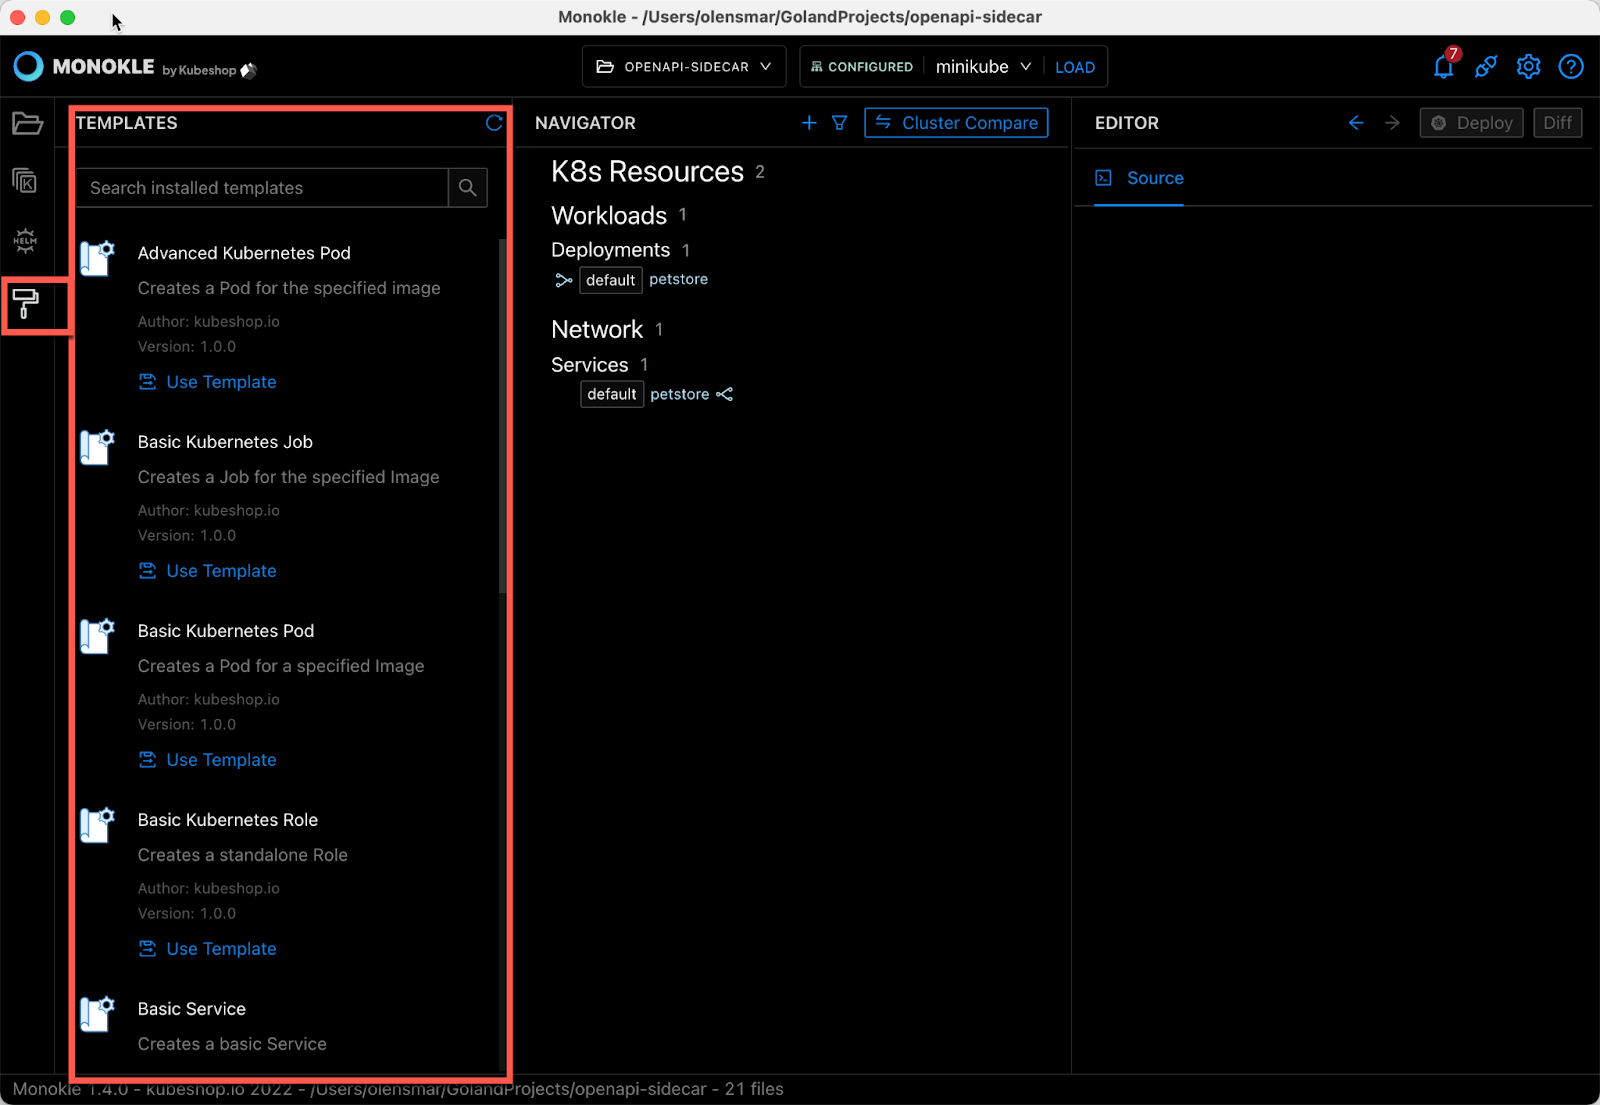Select the petstore service resource
Viewport: 1600px width, 1105px height.
point(680,394)
